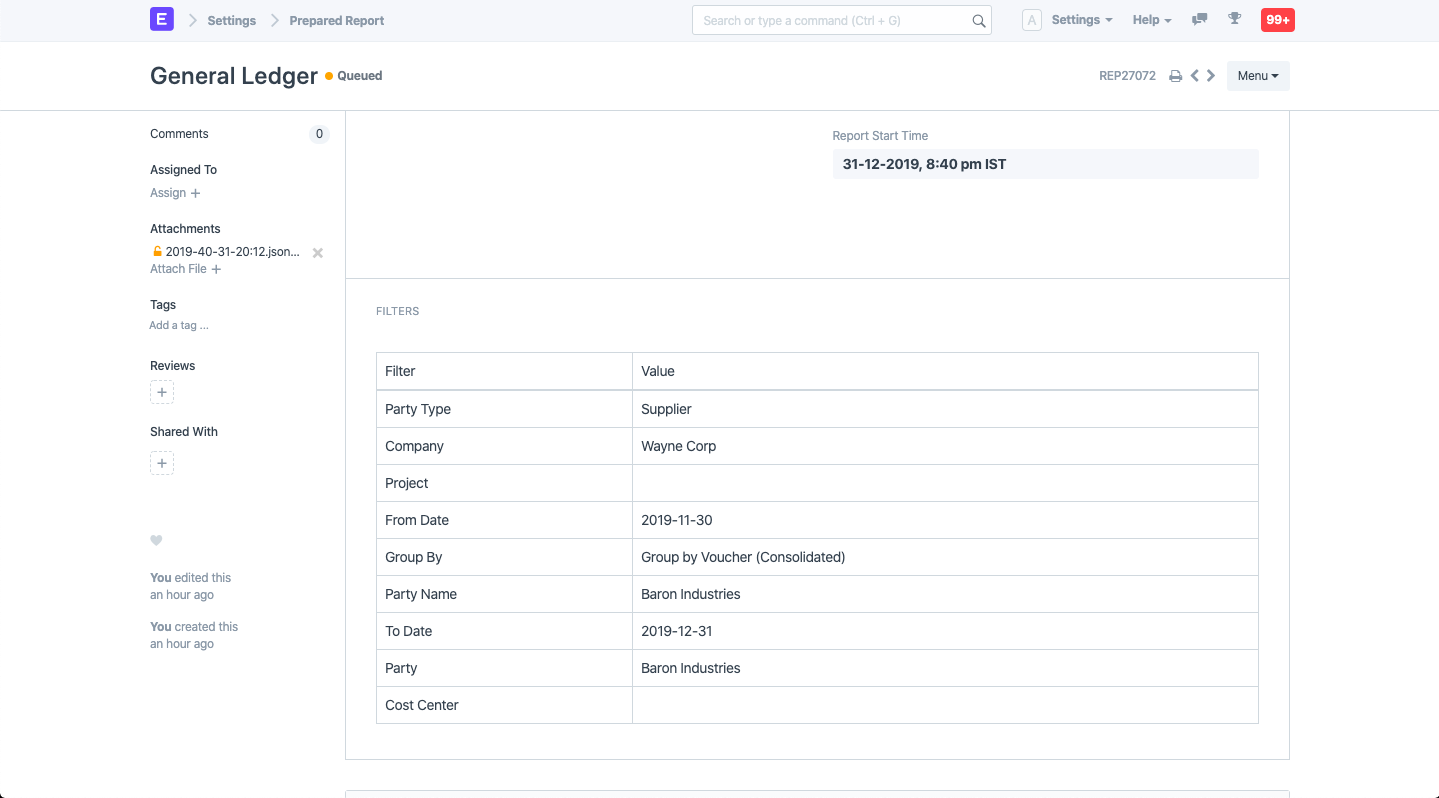1439x798 pixels.
Task: Like the report via heart icon
Action: point(156,540)
